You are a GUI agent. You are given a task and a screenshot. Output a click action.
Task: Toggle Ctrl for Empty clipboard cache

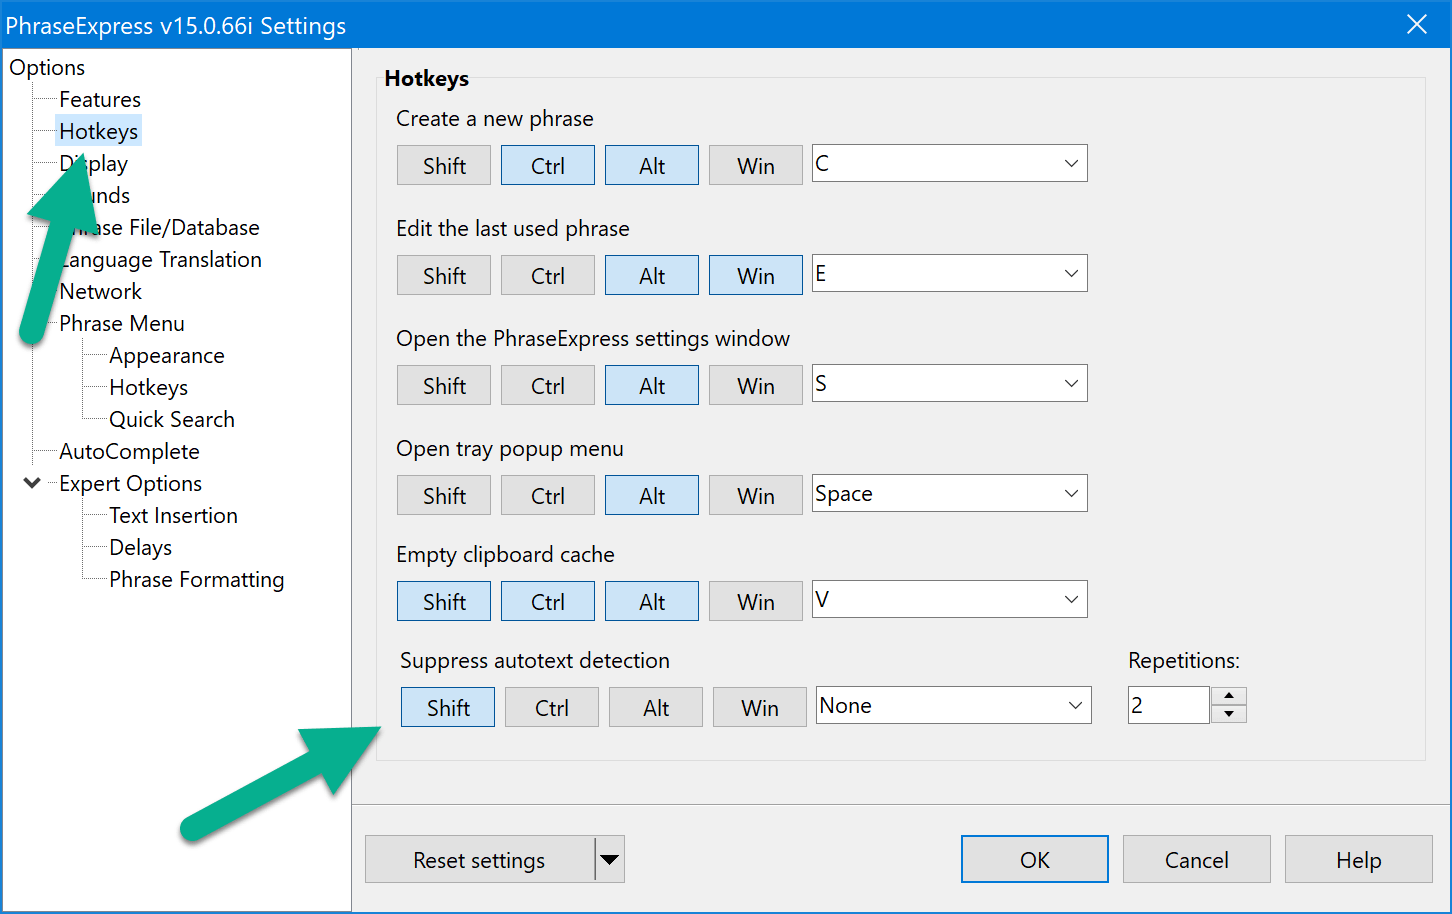548,602
